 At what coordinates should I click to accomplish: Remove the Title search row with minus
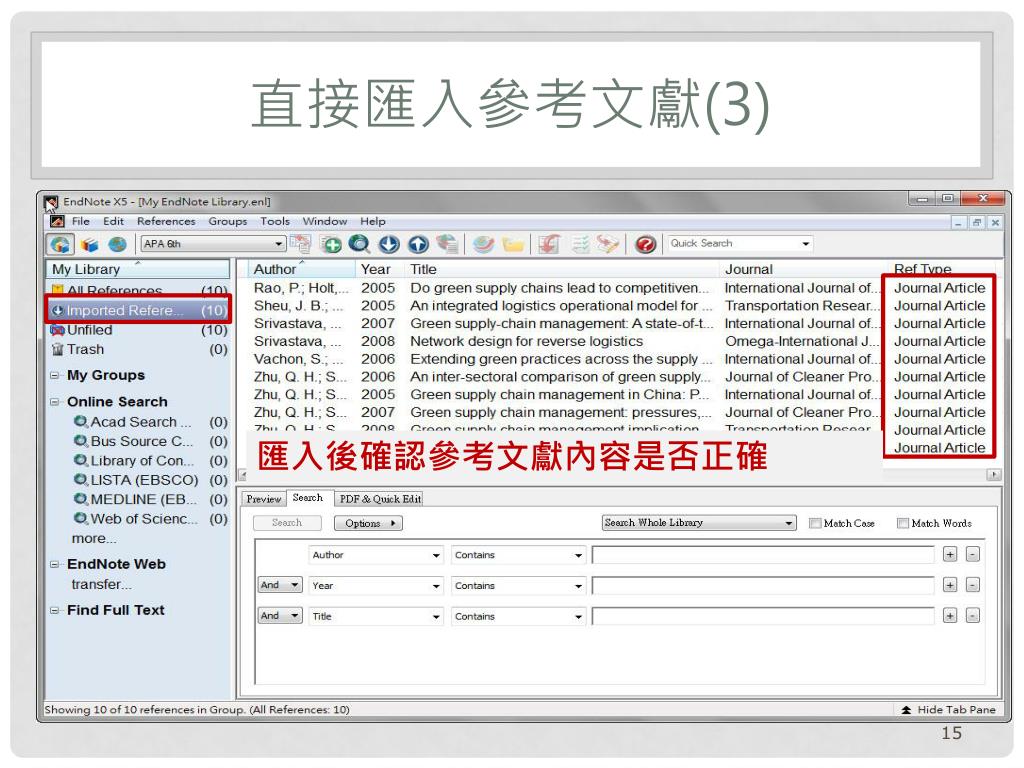click(x=973, y=616)
